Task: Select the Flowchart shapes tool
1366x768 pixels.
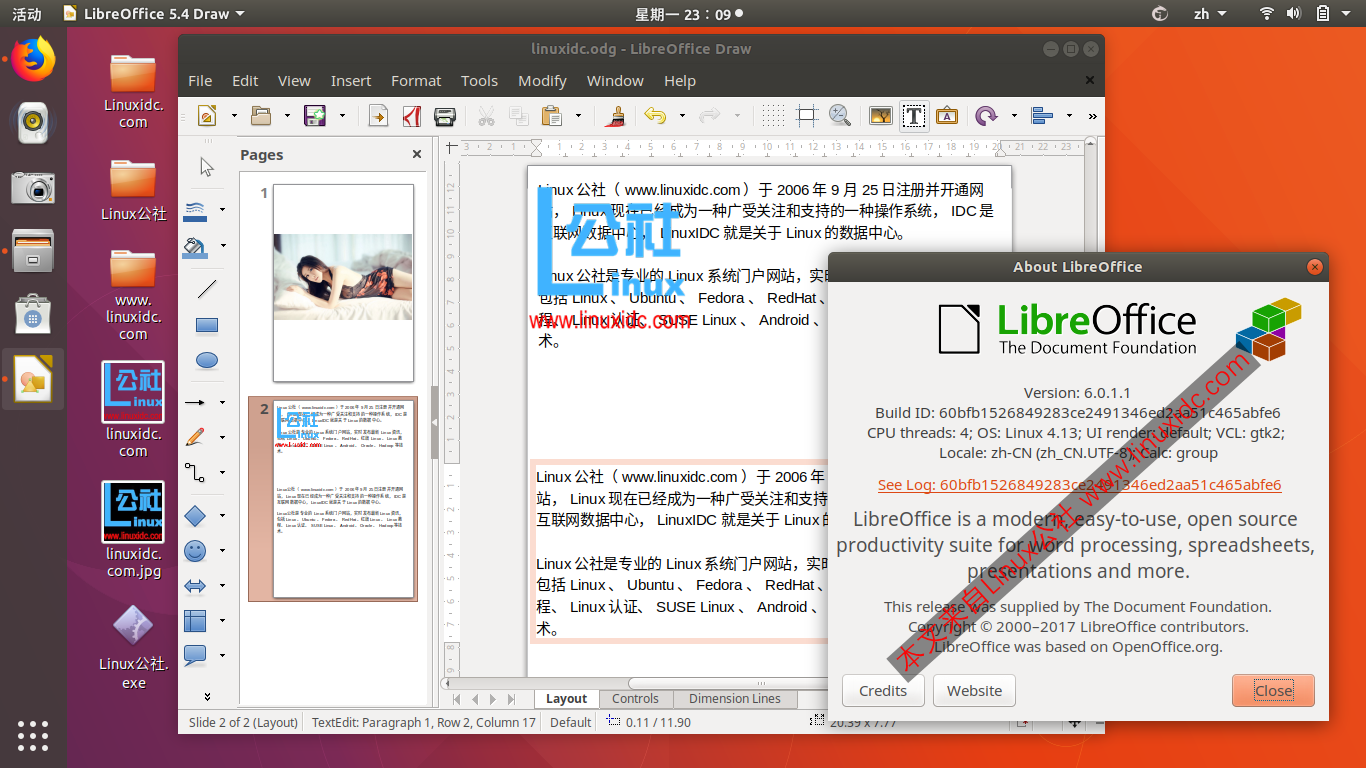Action: [195, 621]
